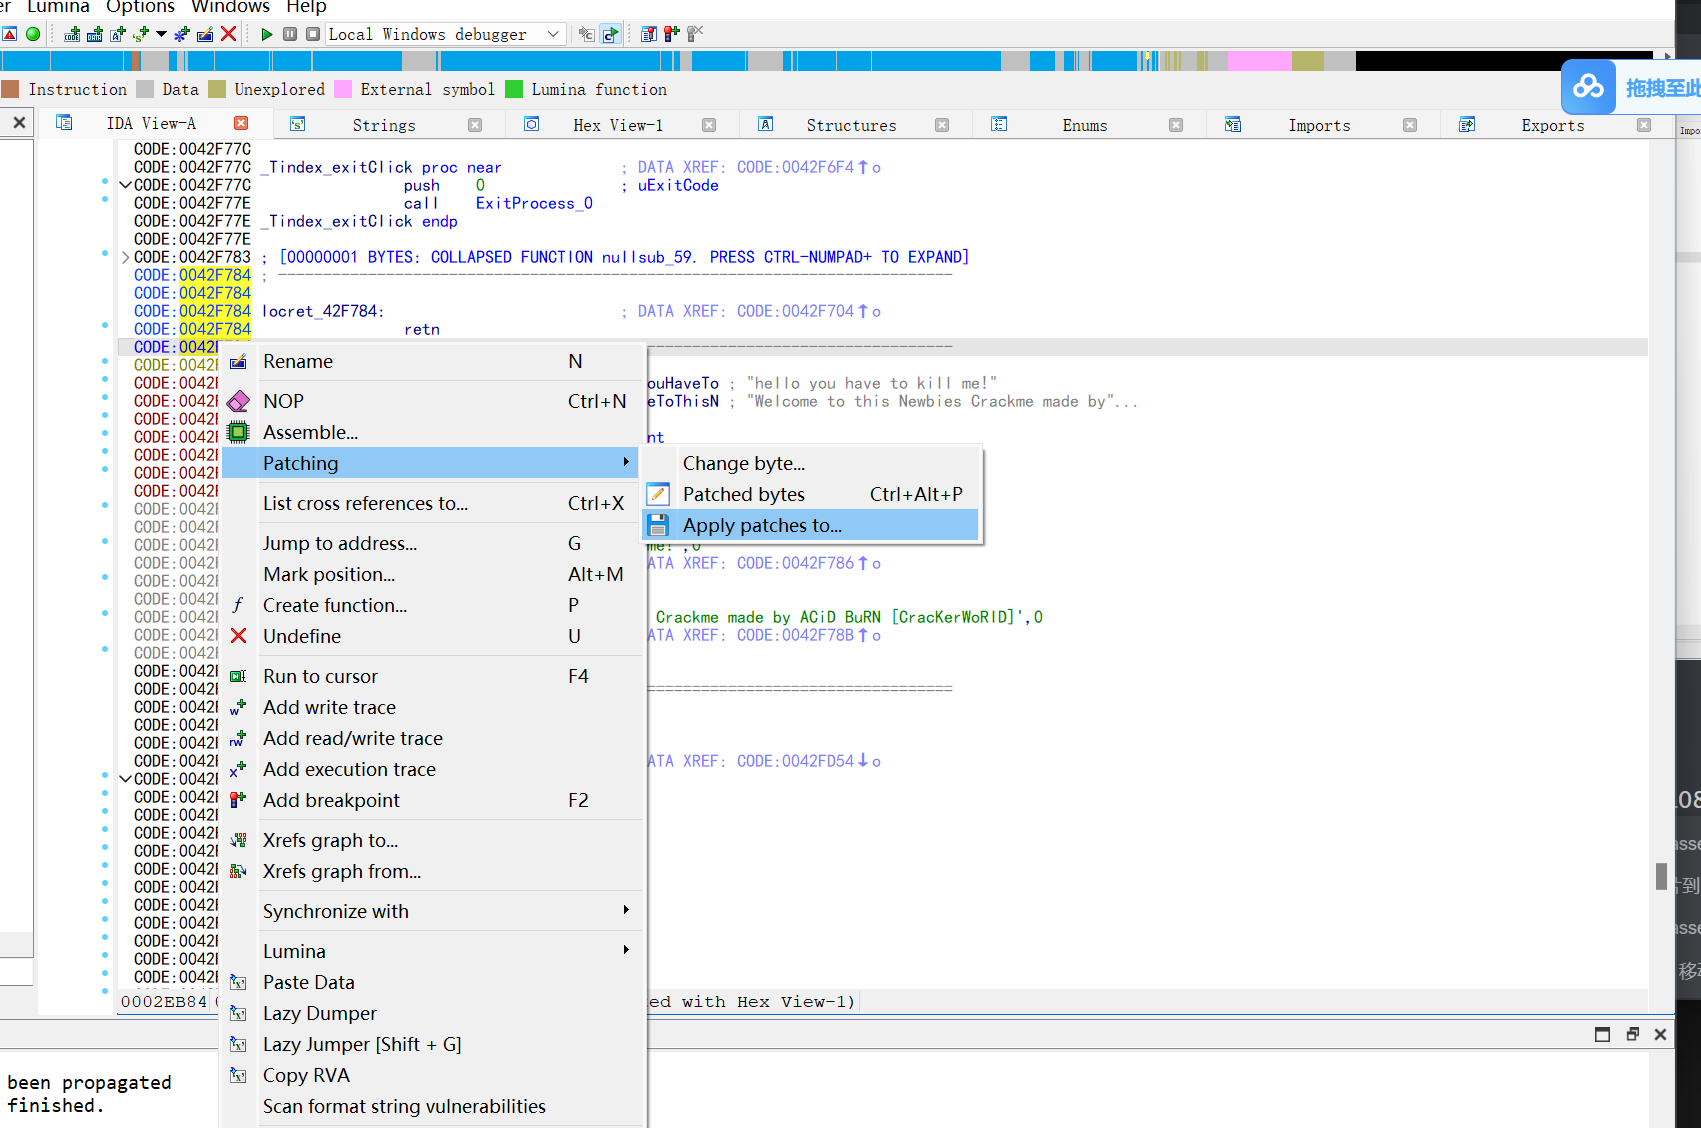Select Jump to address... menu item

(x=432, y=543)
